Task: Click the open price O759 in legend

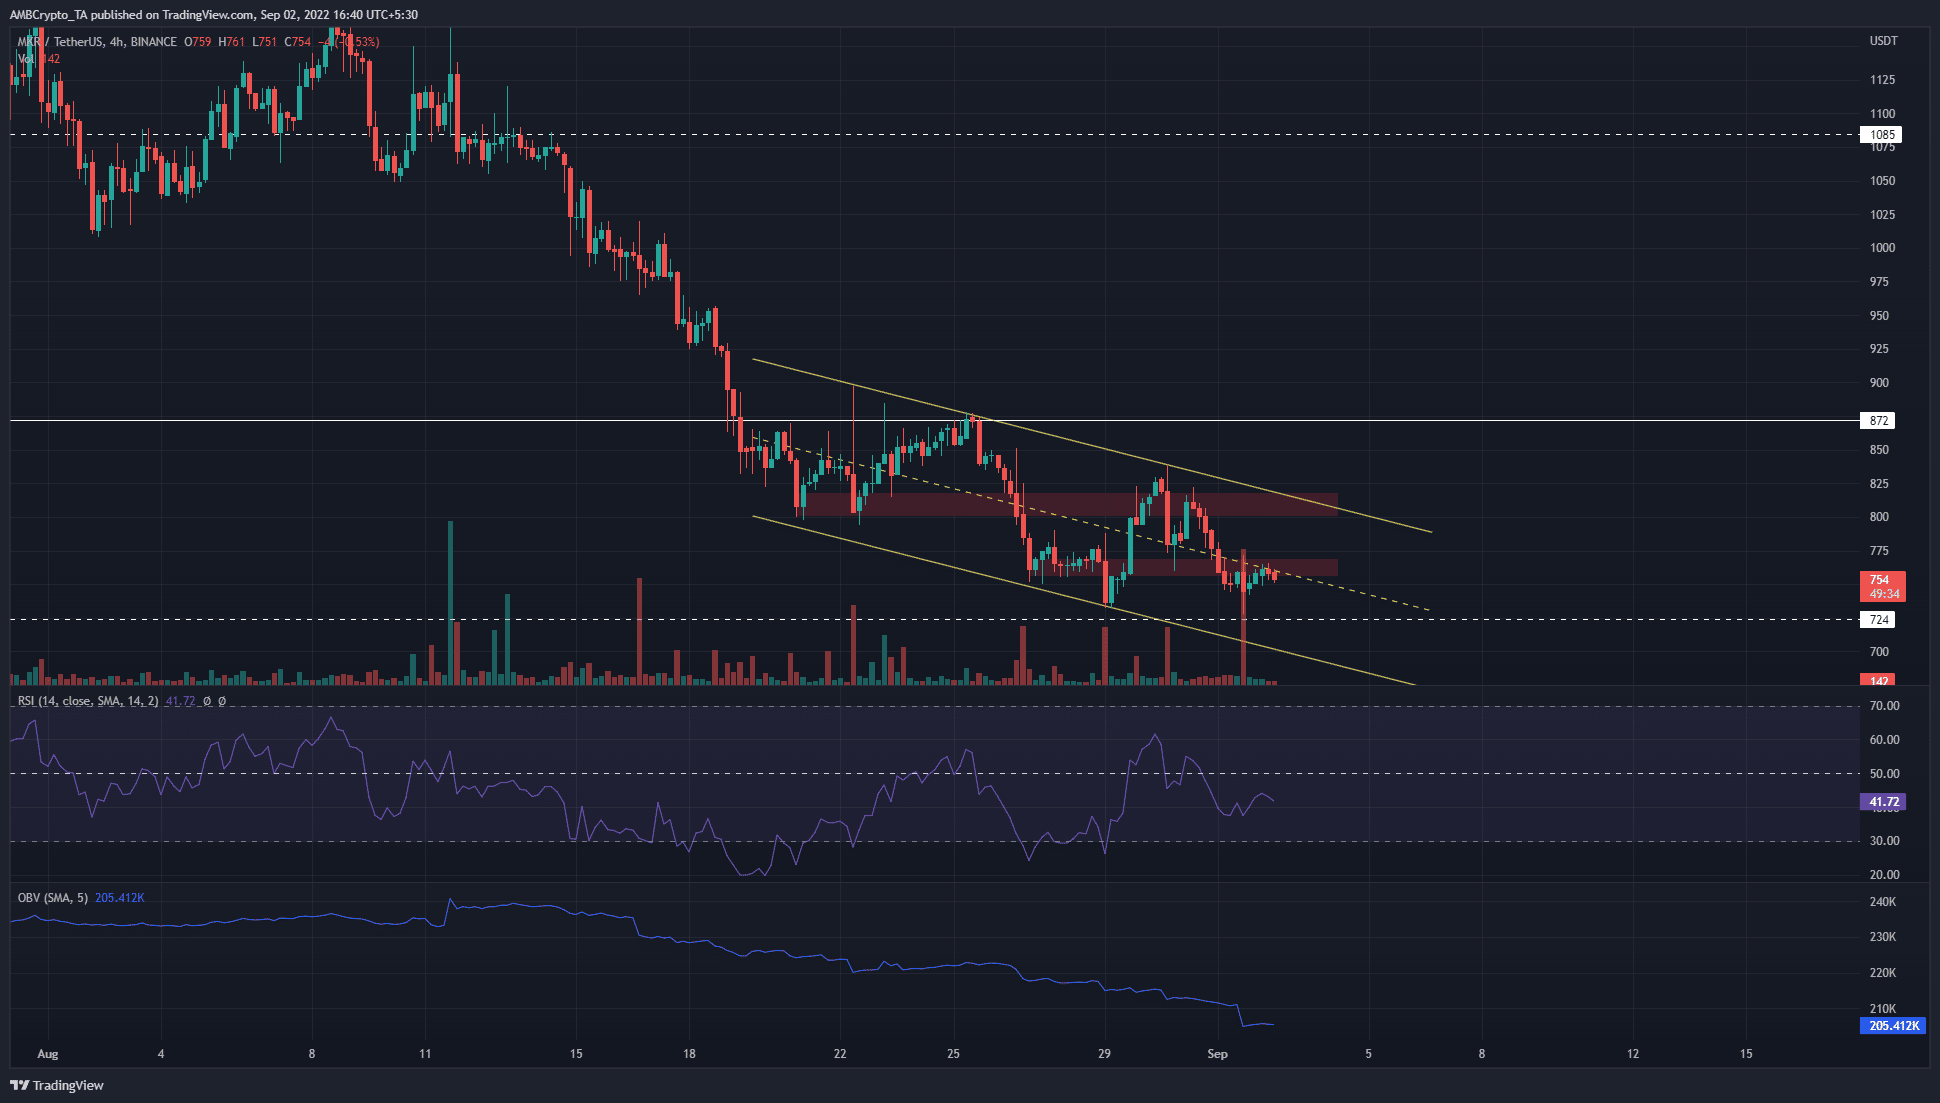Action: click(199, 42)
